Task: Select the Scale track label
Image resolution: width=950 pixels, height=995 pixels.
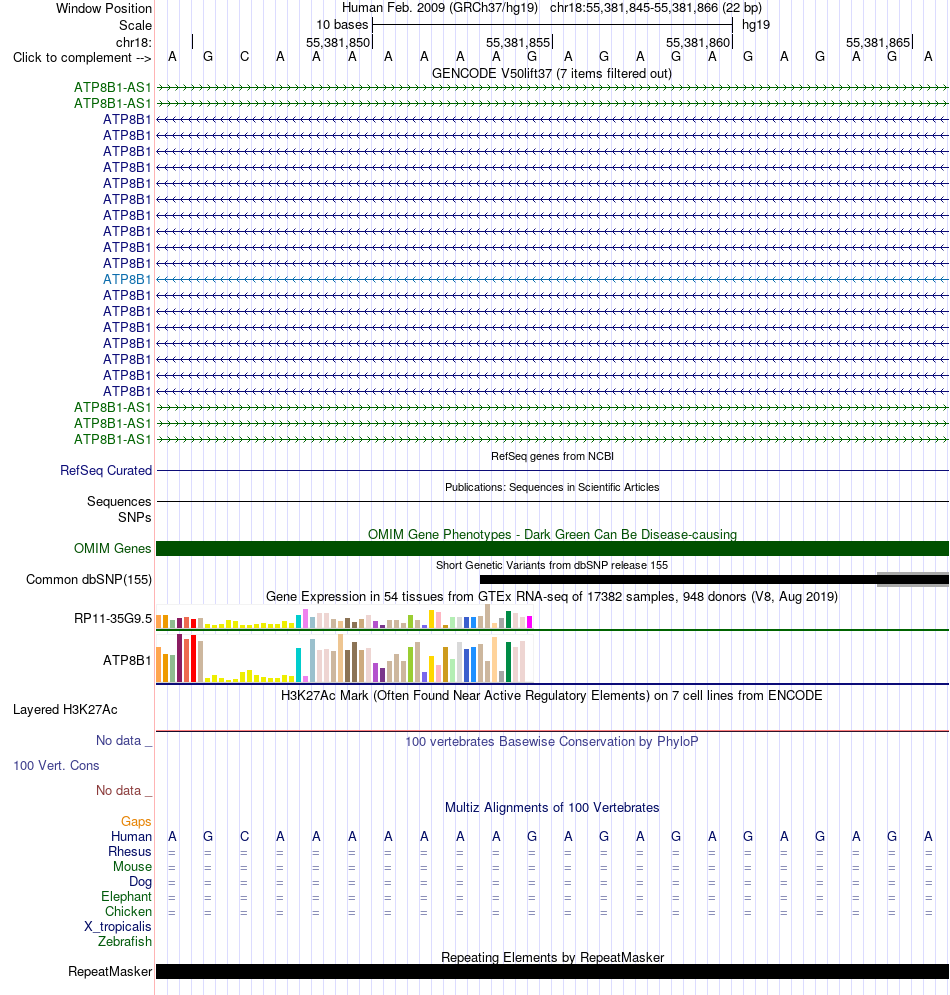Action: (x=135, y=25)
